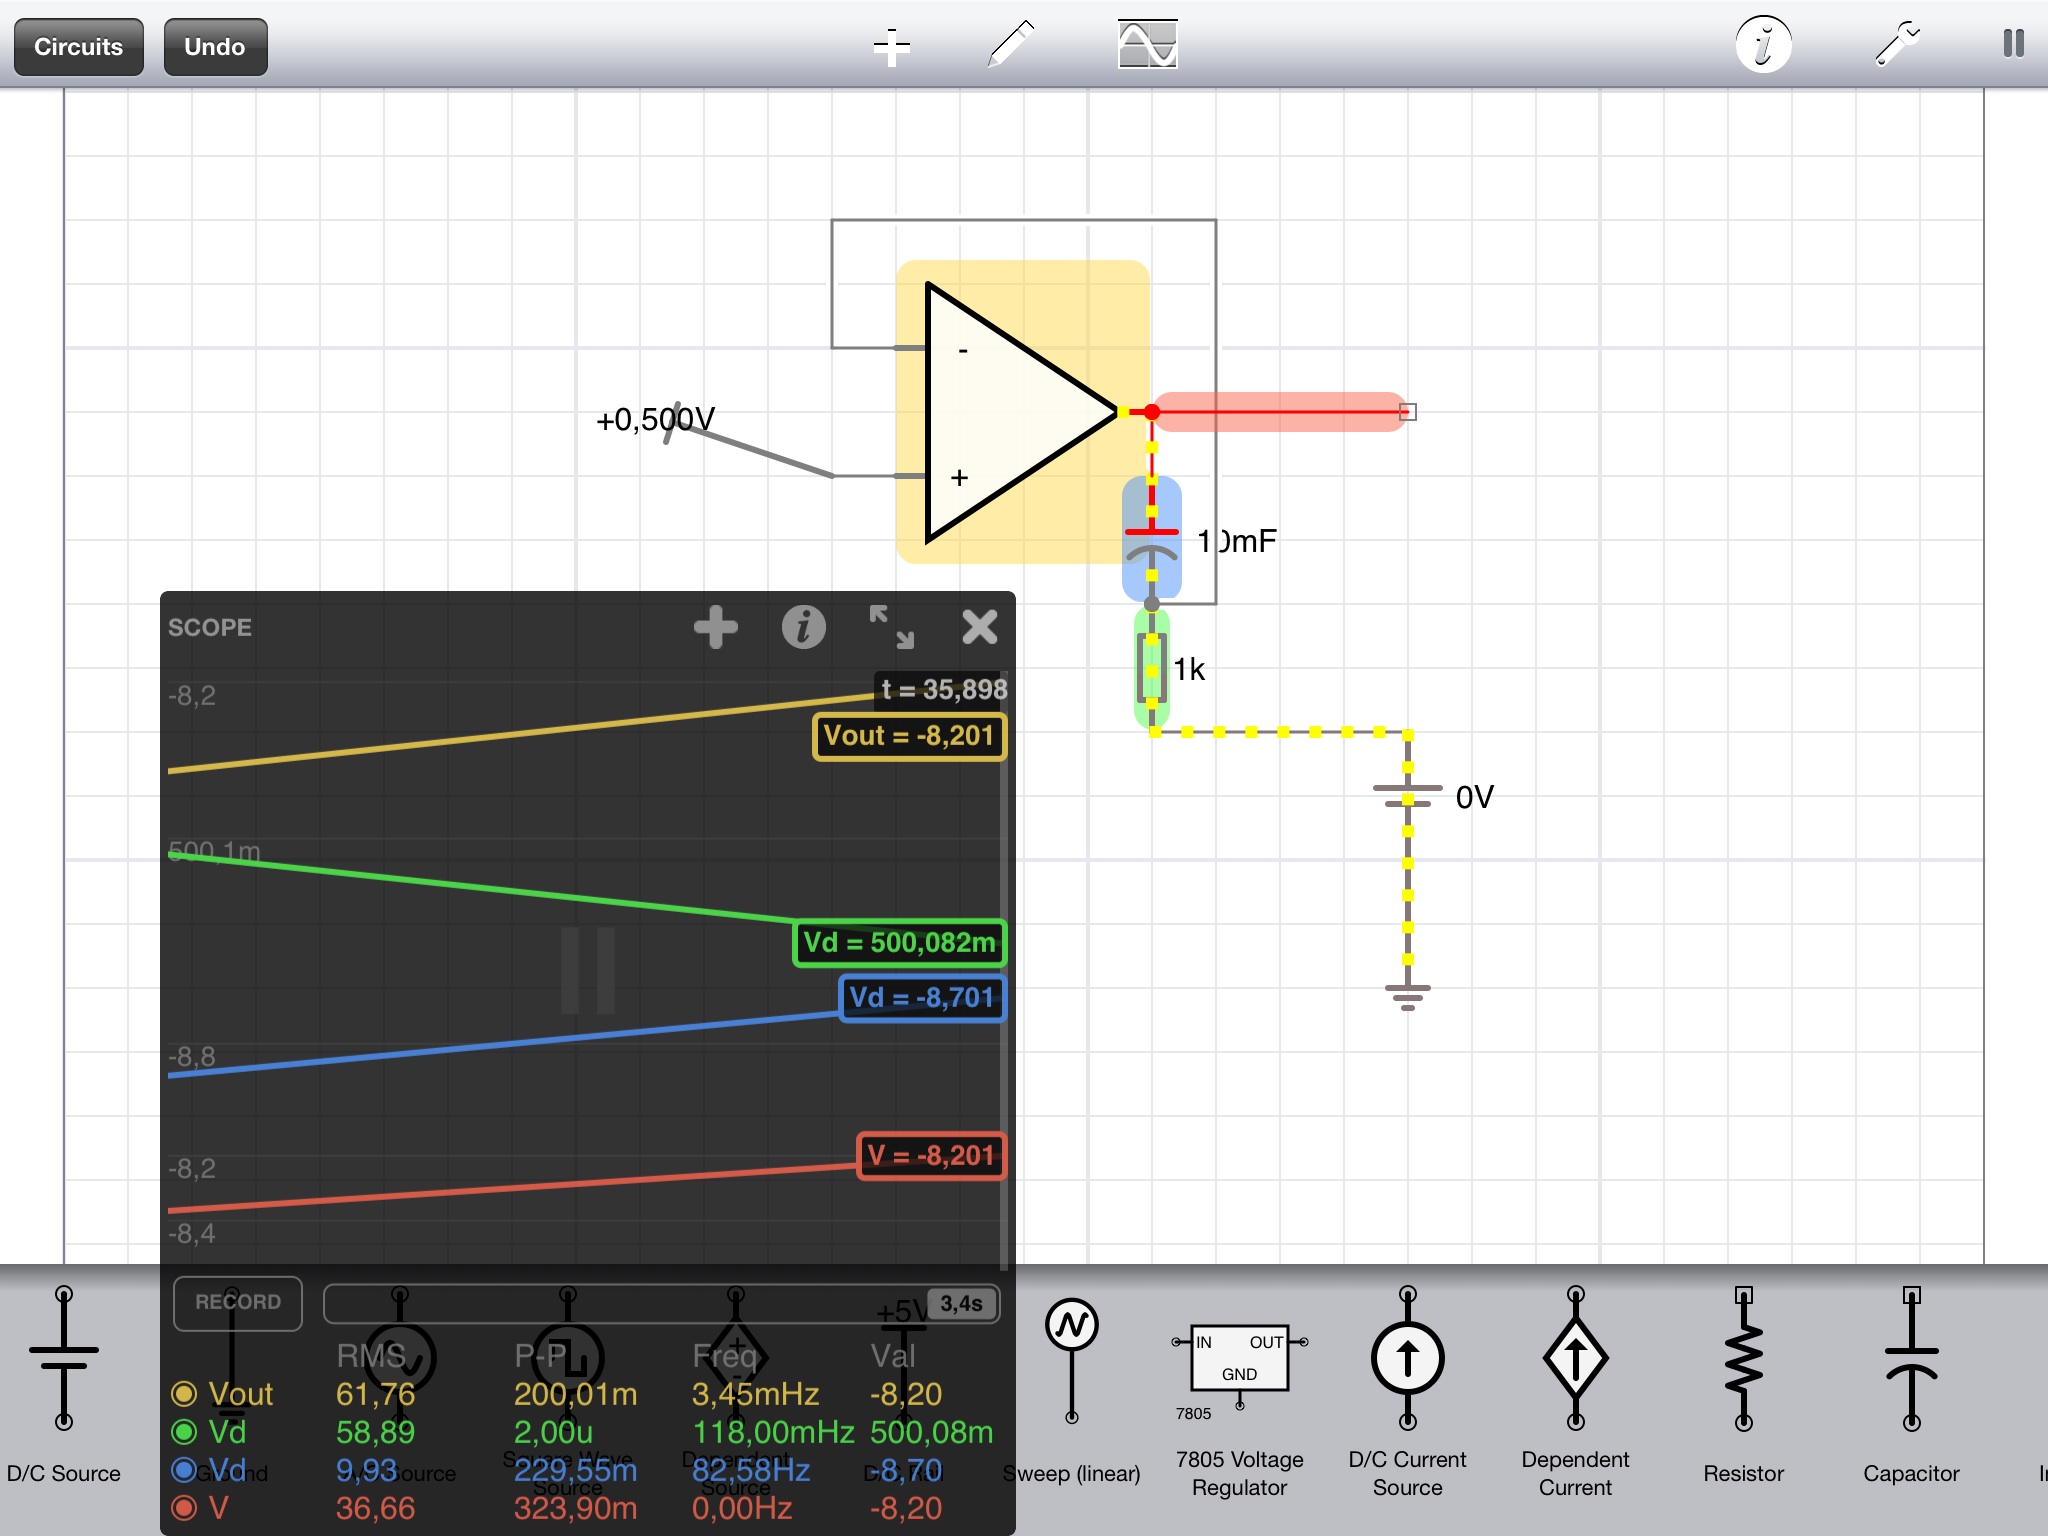The width and height of the screenshot is (2048, 1536).
Task: Close the scope panel
Action: point(979,627)
